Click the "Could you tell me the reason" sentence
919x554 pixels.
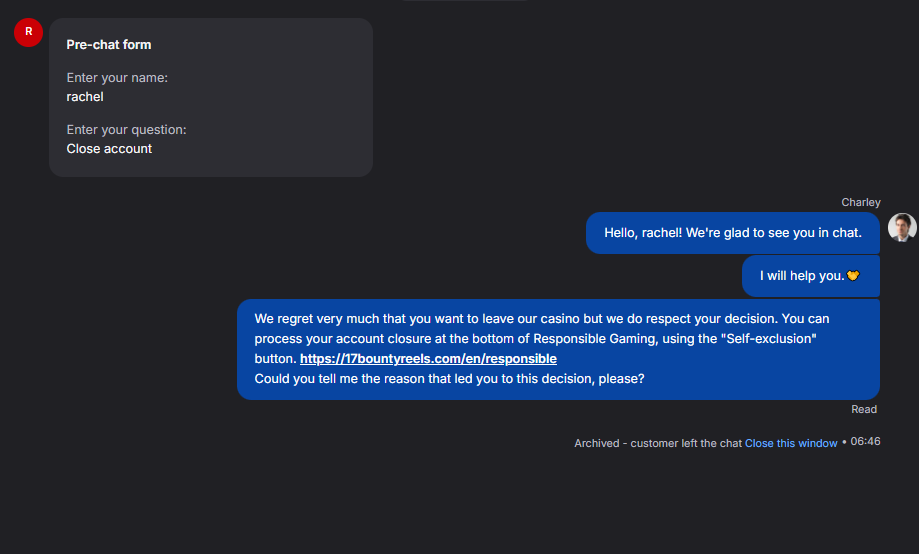coord(449,379)
